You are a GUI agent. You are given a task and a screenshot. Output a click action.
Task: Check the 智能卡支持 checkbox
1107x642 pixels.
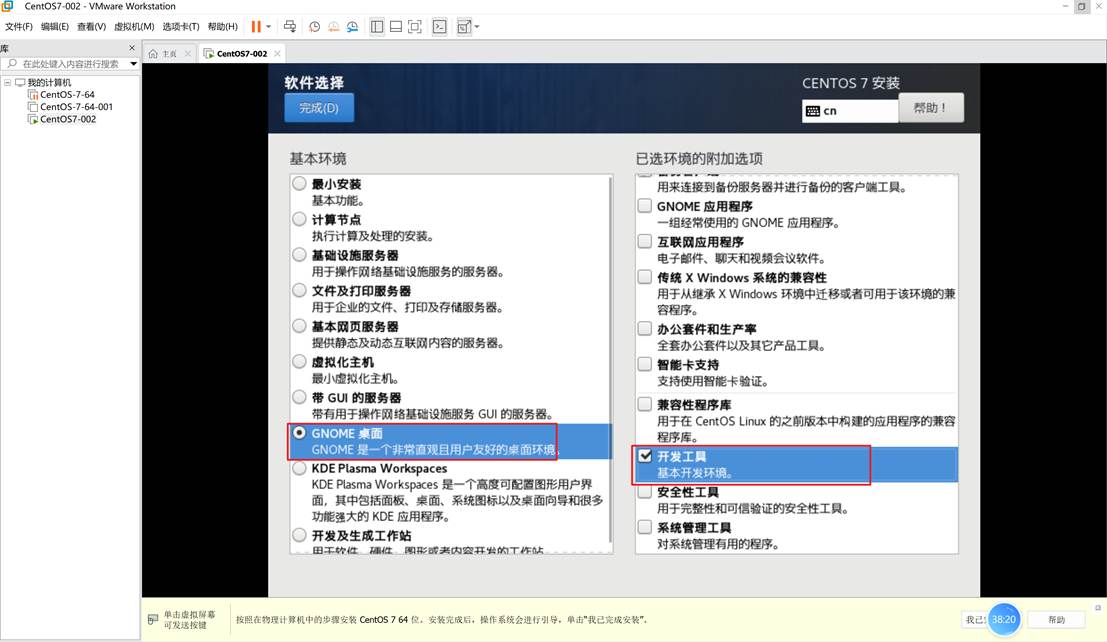(645, 364)
